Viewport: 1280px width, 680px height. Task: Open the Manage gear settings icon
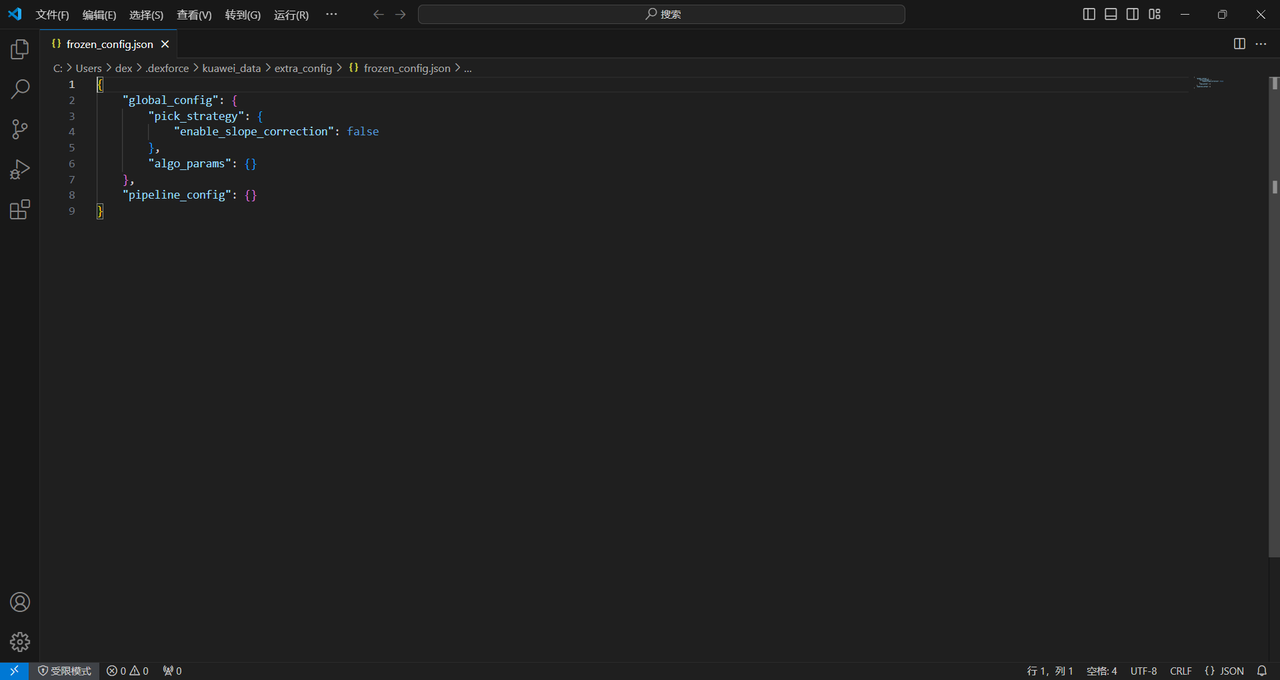tap(19, 642)
